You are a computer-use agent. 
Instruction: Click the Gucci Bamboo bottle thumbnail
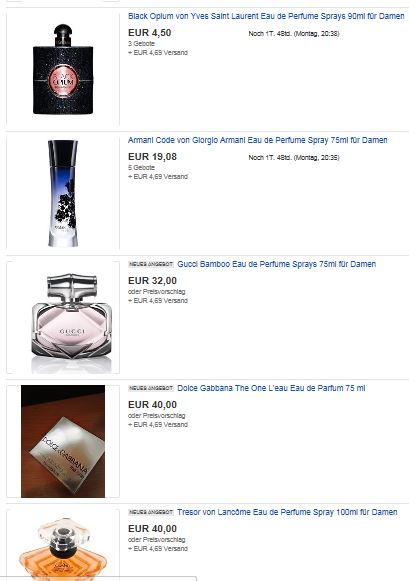click(72, 317)
